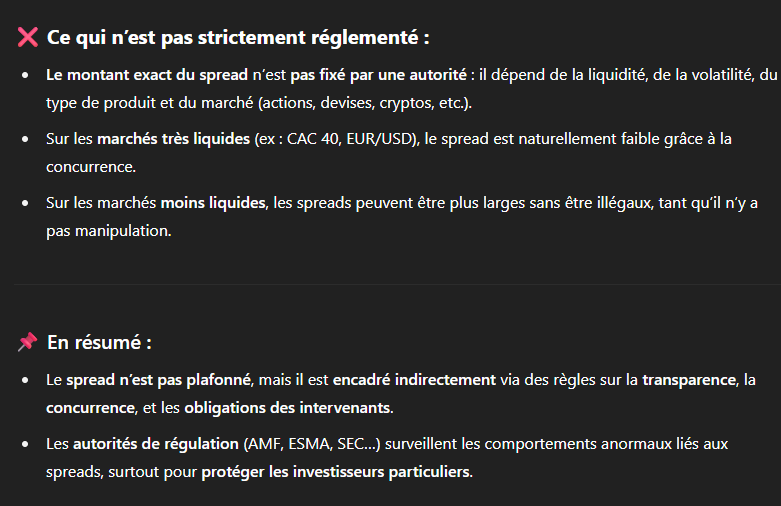
Task: Click the 'En résumé :' heading
Action: coord(99,343)
